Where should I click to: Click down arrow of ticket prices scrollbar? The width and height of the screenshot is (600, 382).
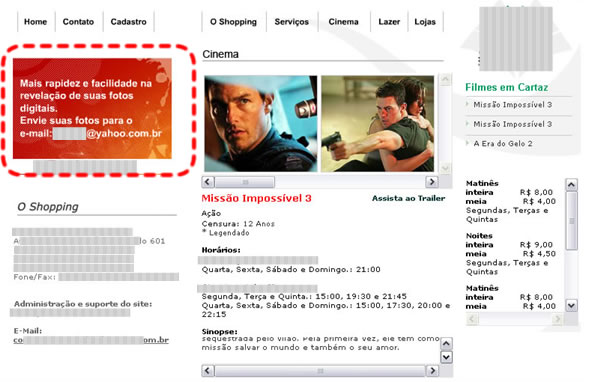click(x=571, y=305)
